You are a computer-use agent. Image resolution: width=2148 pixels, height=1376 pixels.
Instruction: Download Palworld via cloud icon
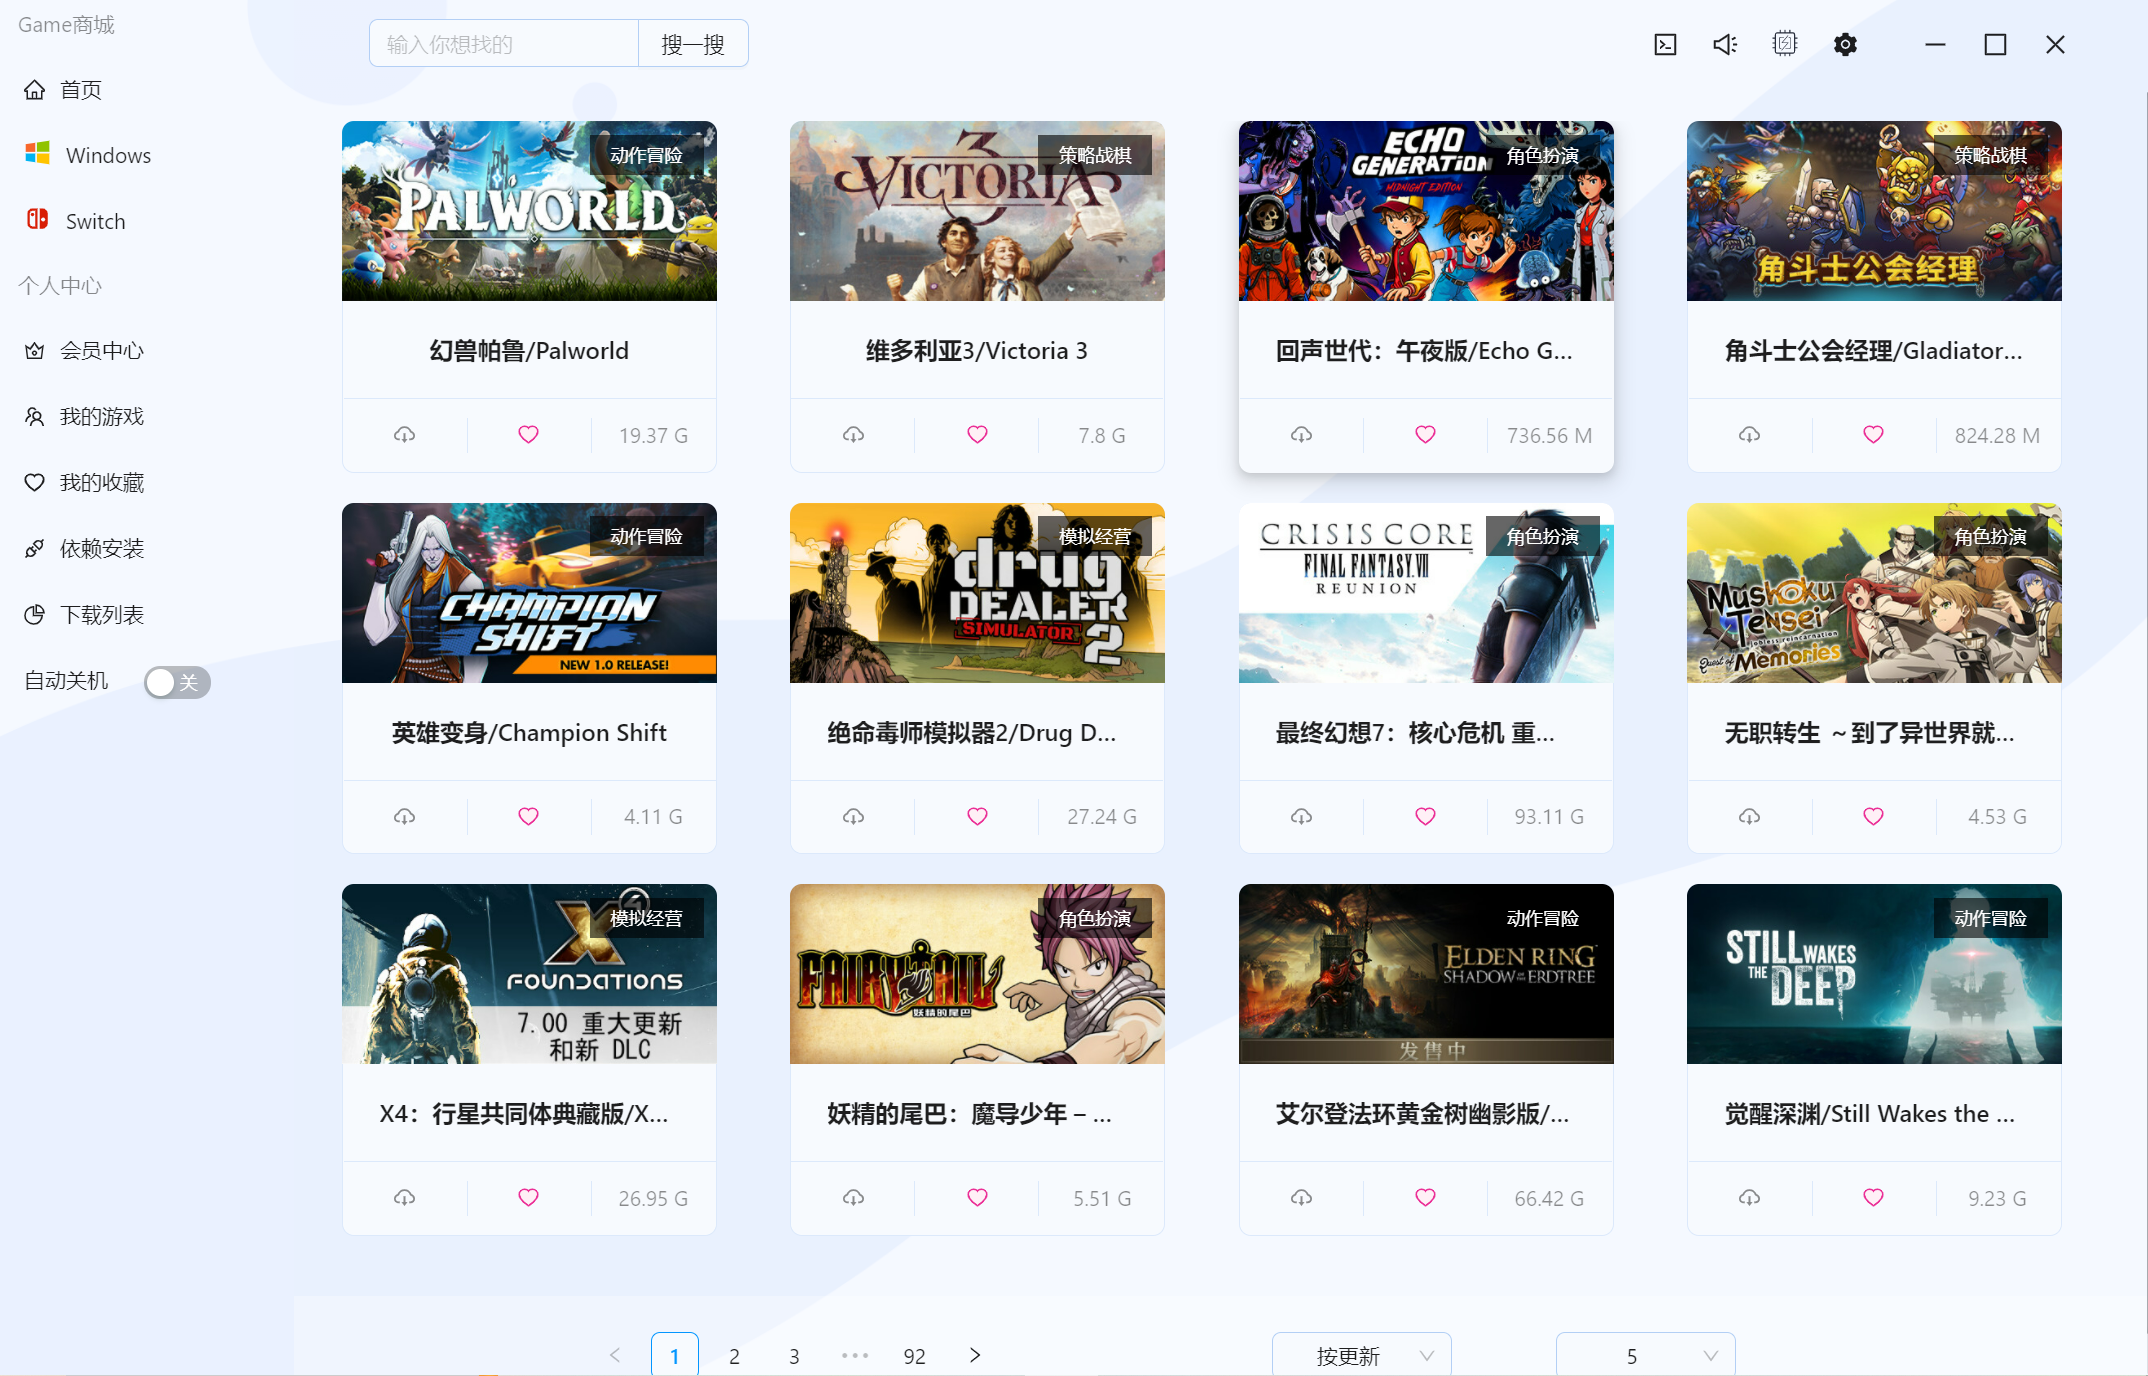click(404, 435)
